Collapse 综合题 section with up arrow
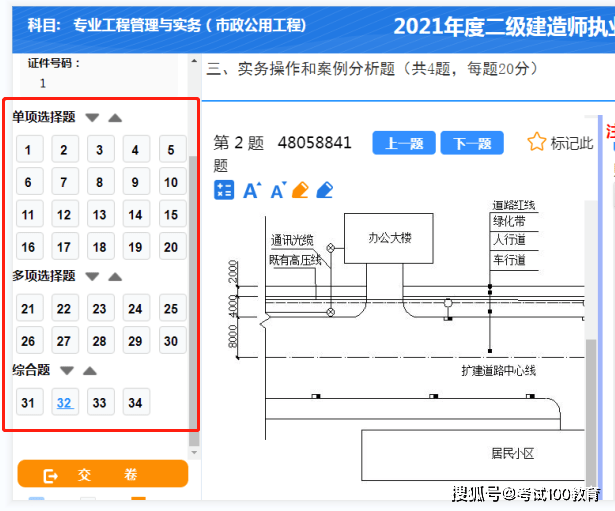Screen dimensions: 615x511 click(x=90, y=370)
